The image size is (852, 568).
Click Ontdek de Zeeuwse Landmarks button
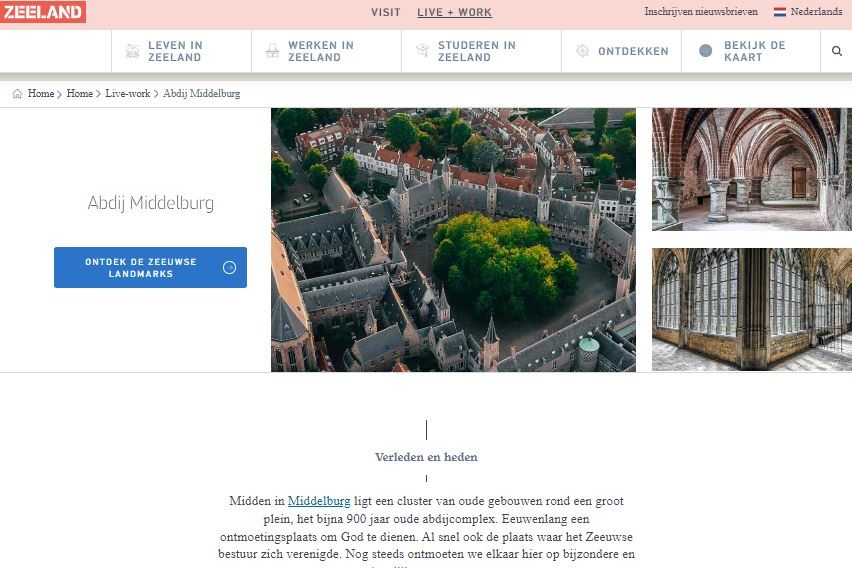(151, 267)
